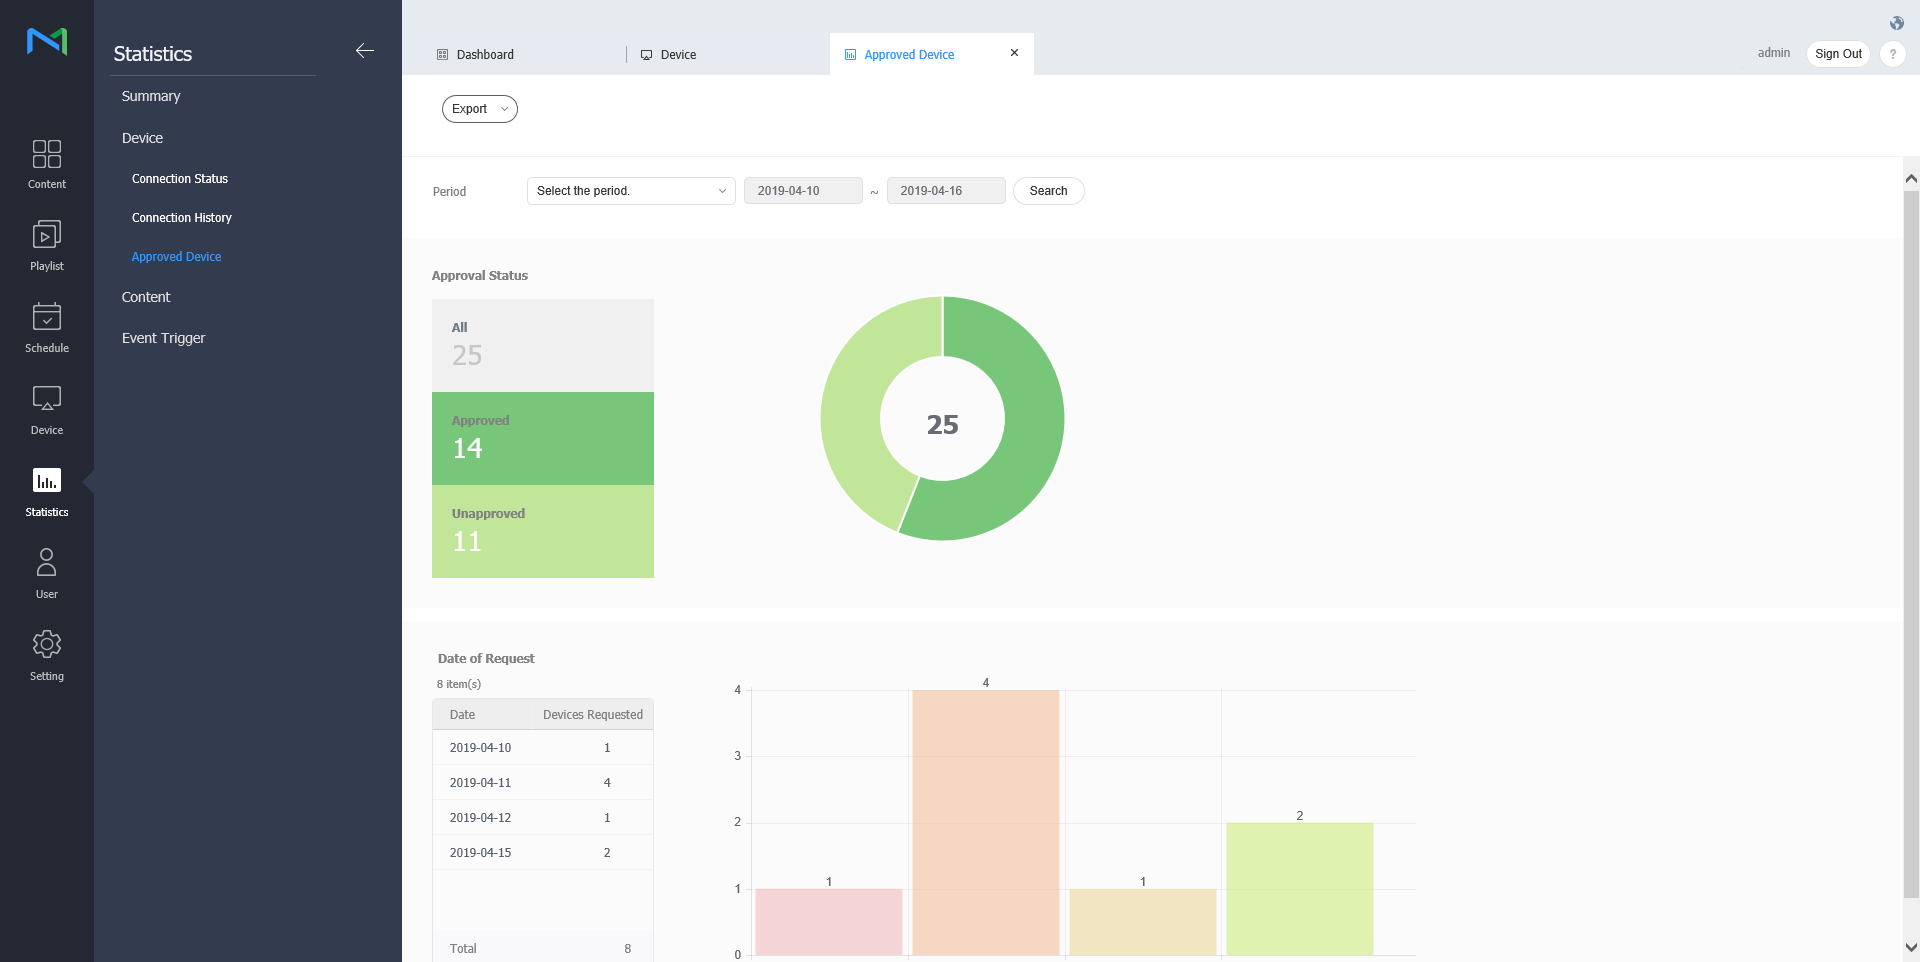Open the Export dropdown

(480, 109)
